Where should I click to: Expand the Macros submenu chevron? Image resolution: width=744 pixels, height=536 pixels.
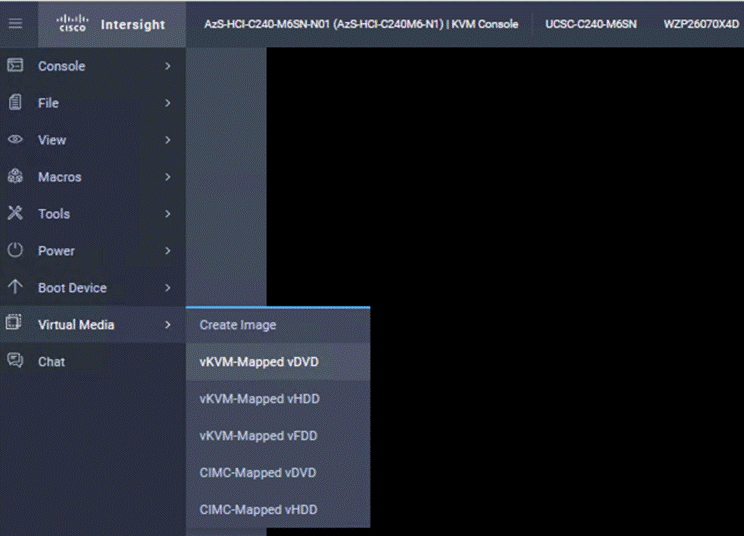pyautogui.click(x=167, y=177)
